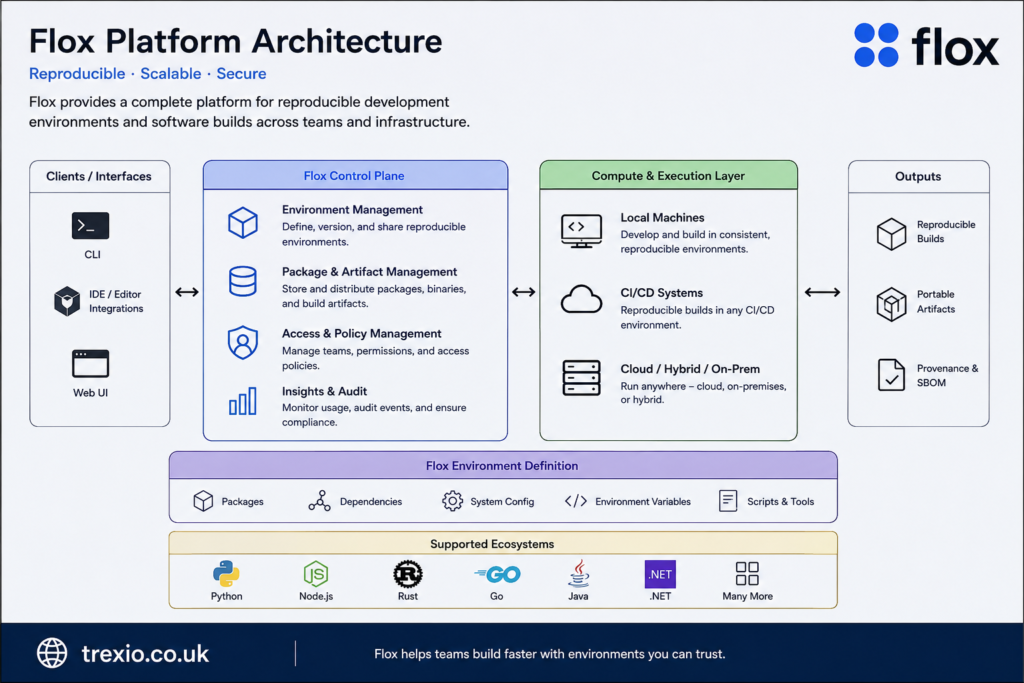Open the trexio.co.uk link
Screen dimensions: 1024x683
(x=145, y=654)
